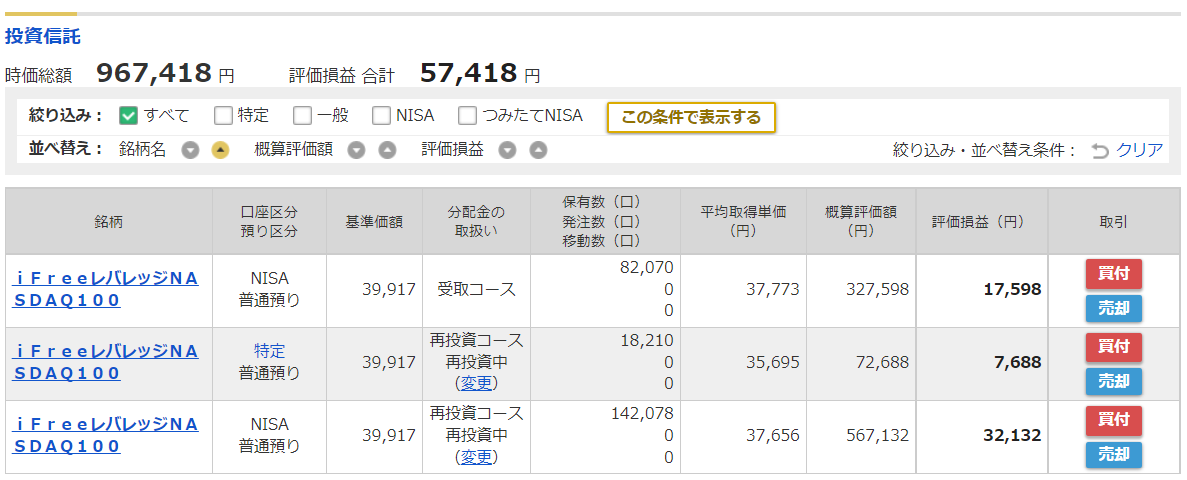Click the 967,418 total market value
Screen dimensions: 1187x480
154,73
